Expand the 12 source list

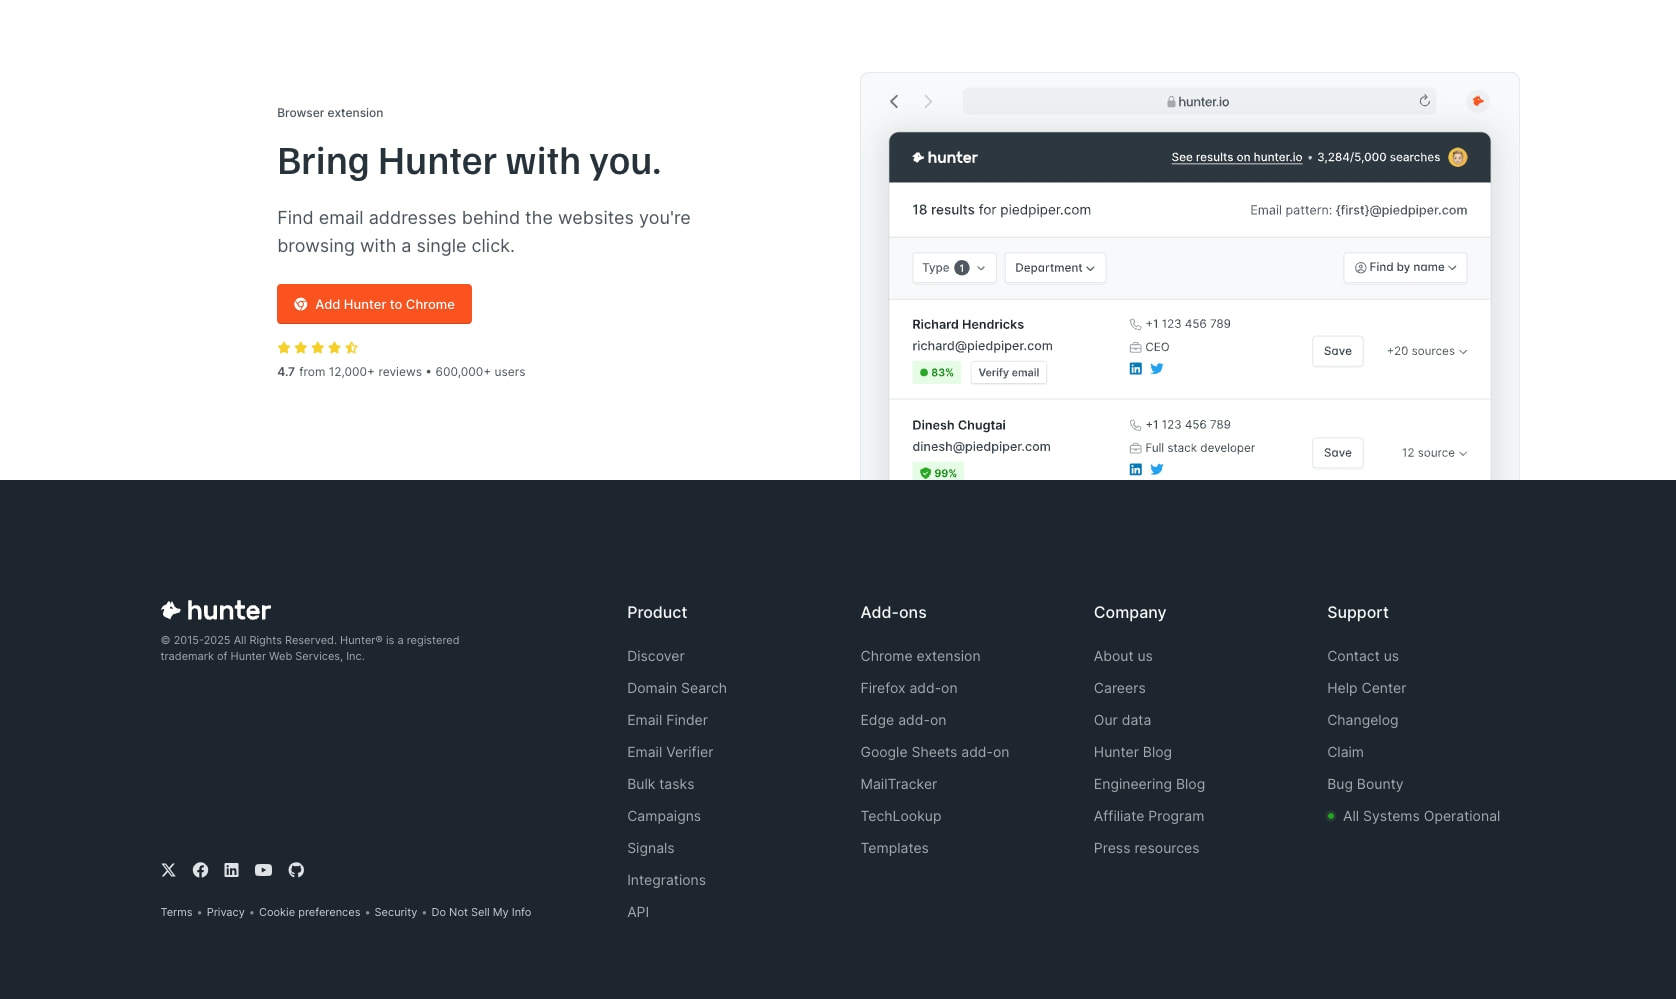(x=1435, y=453)
